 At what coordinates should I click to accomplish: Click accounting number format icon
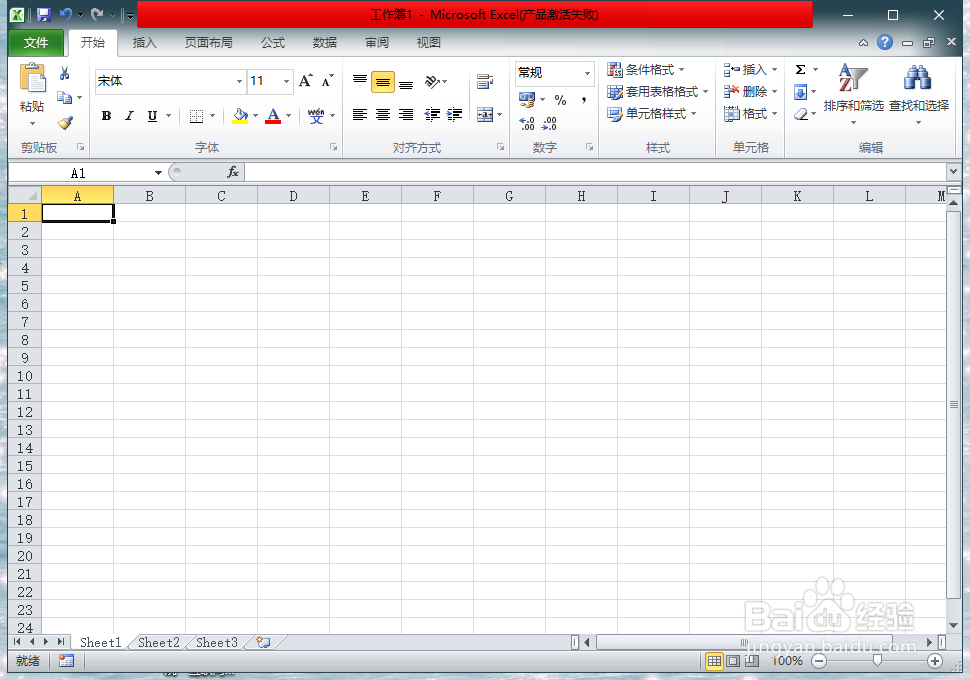[527, 100]
